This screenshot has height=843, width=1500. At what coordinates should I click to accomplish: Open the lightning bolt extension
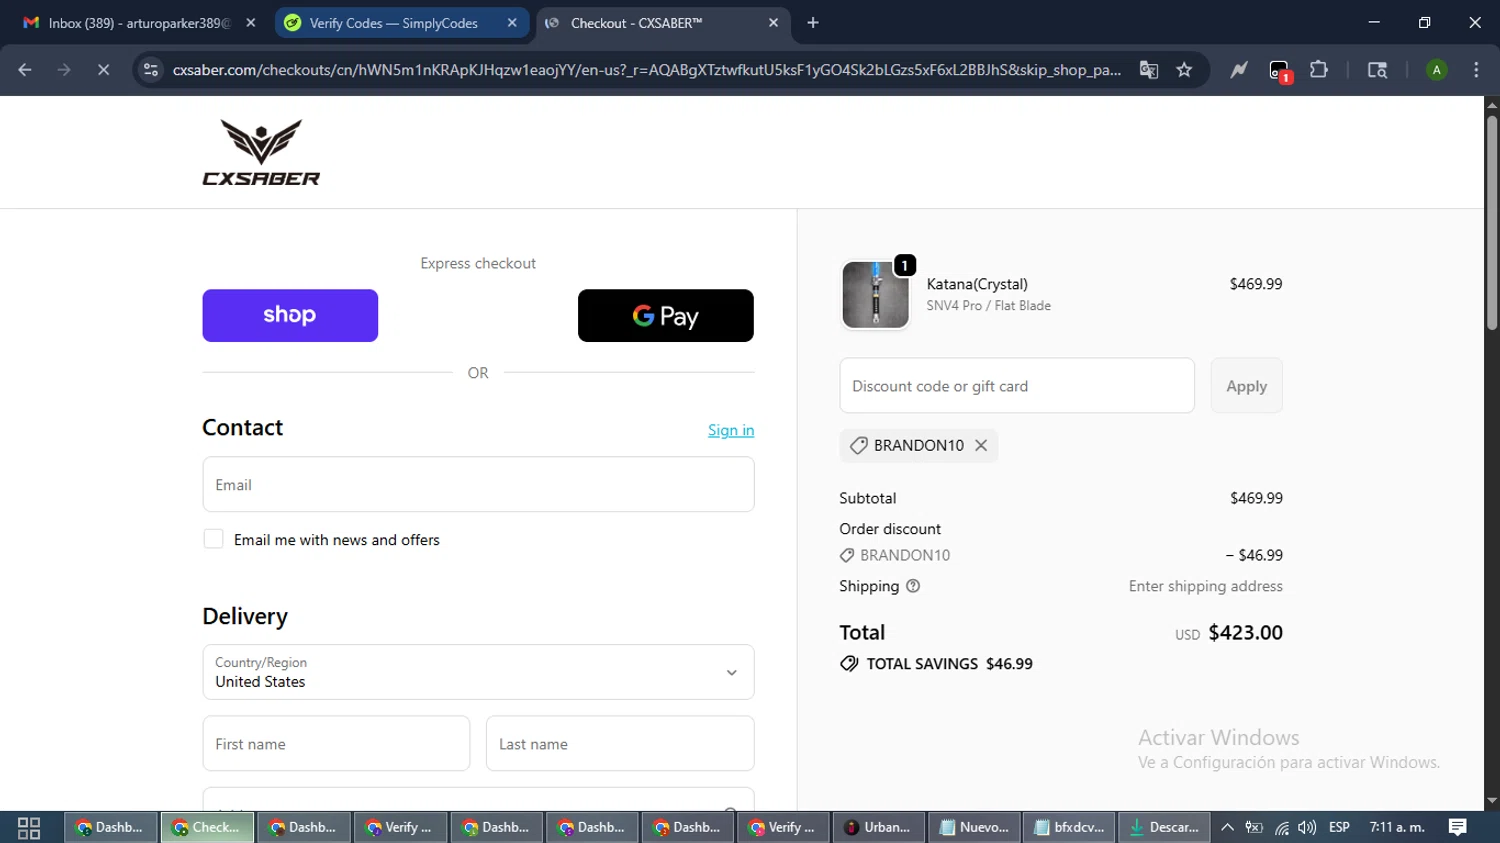coord(1239,70)
